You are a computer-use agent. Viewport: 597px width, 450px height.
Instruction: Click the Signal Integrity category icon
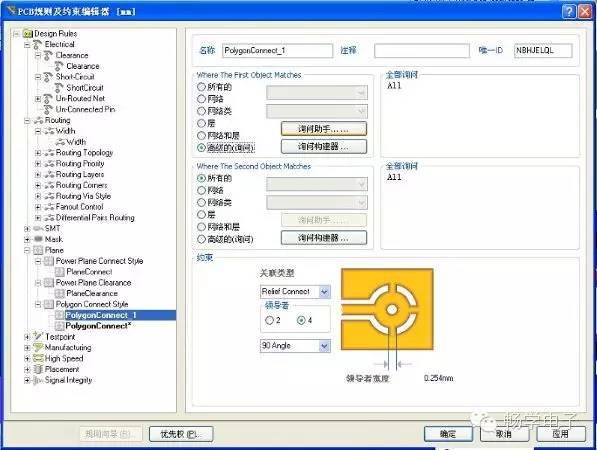(x=37, y=380)
